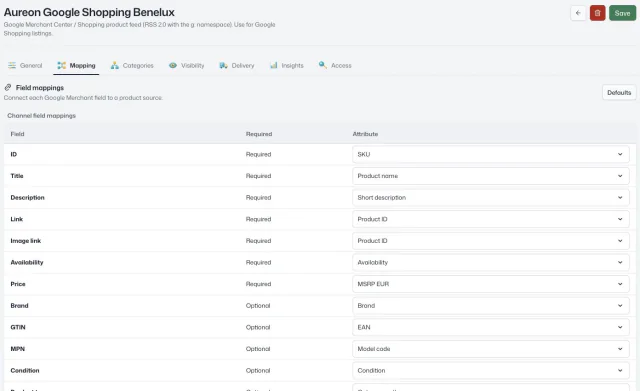The width and height of the screenshot is (640, 391).
Task: Click the Required column header
Action: tap(259, 134)
